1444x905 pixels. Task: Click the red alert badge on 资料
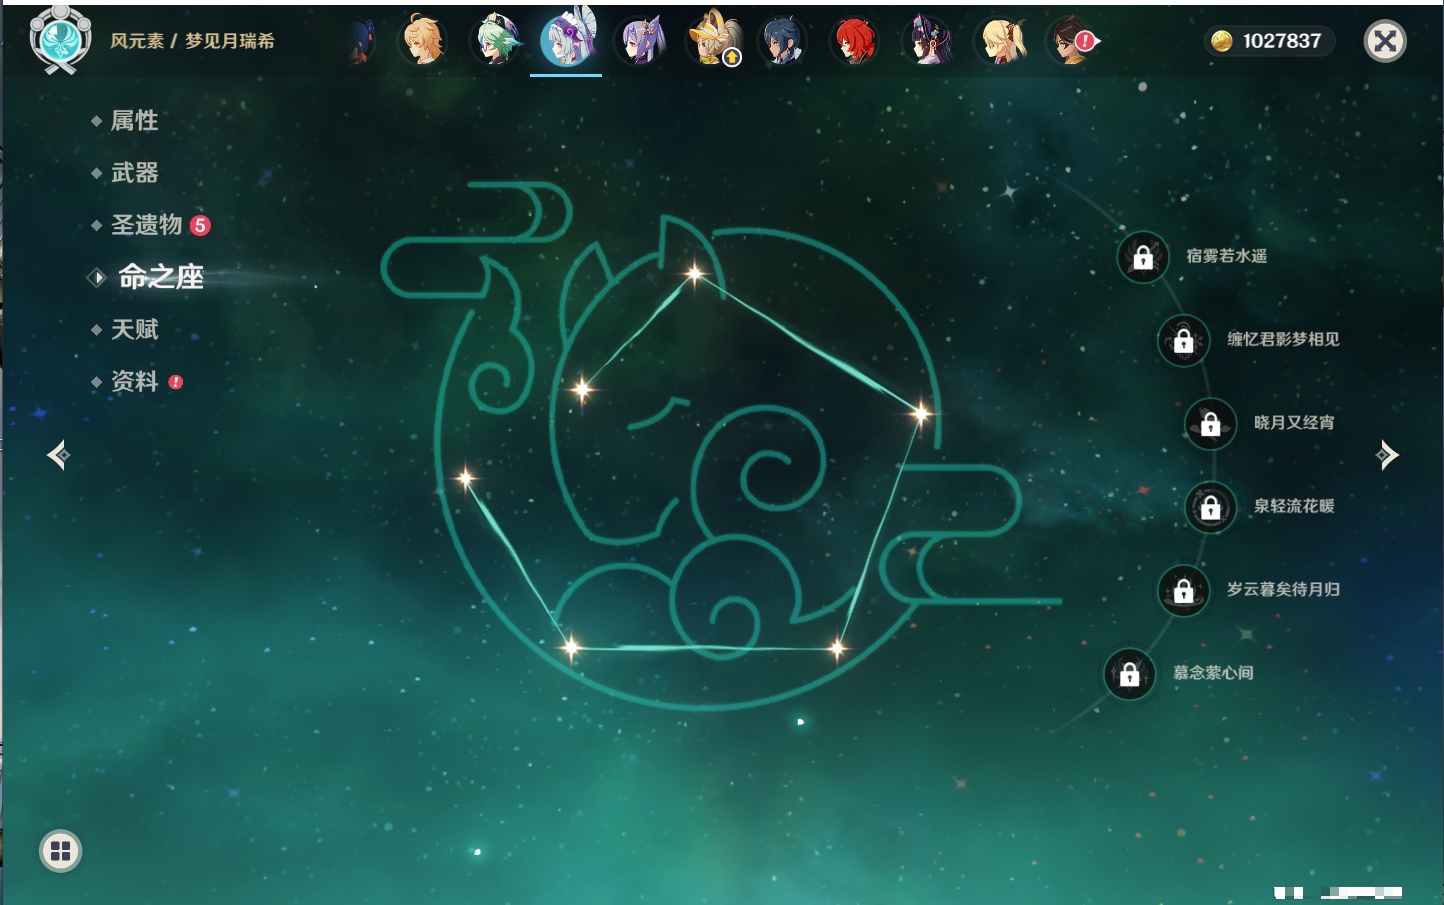point(176,382)
